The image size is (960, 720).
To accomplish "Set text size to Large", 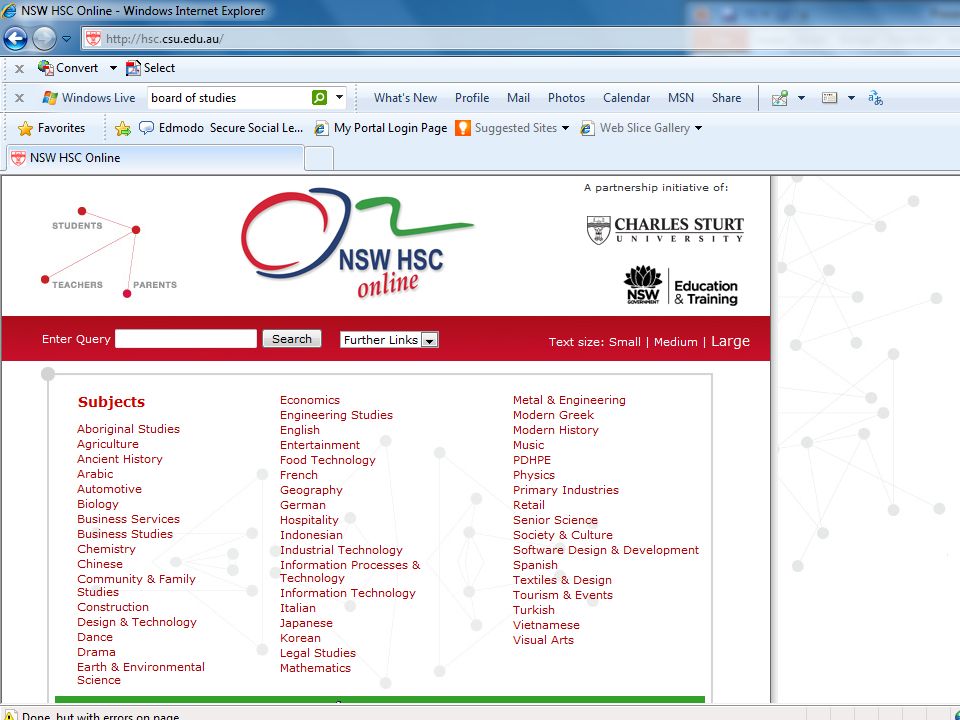I will pos(730,341).
